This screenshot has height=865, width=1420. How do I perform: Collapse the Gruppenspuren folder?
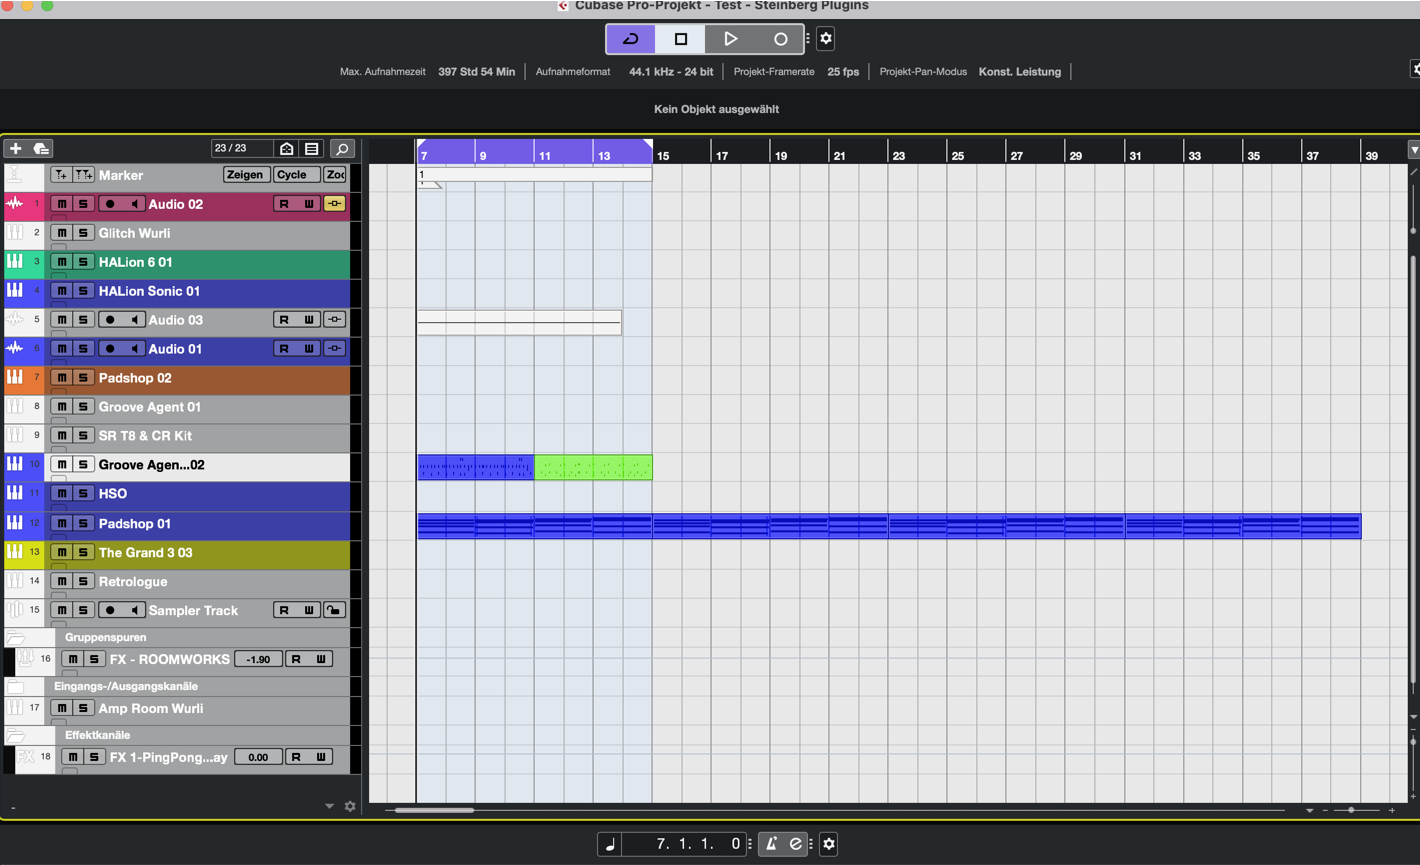[x=16, y=637]
